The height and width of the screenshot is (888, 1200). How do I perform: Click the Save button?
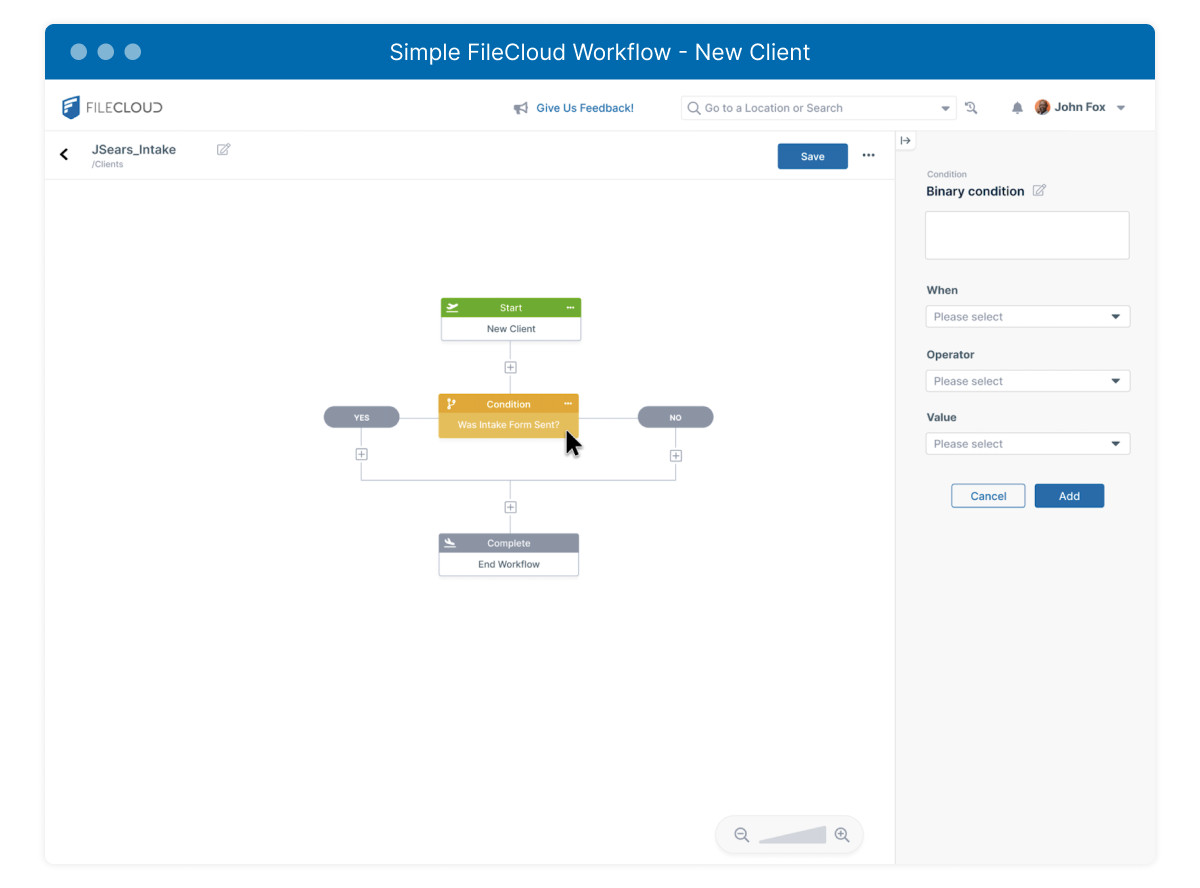813,156
